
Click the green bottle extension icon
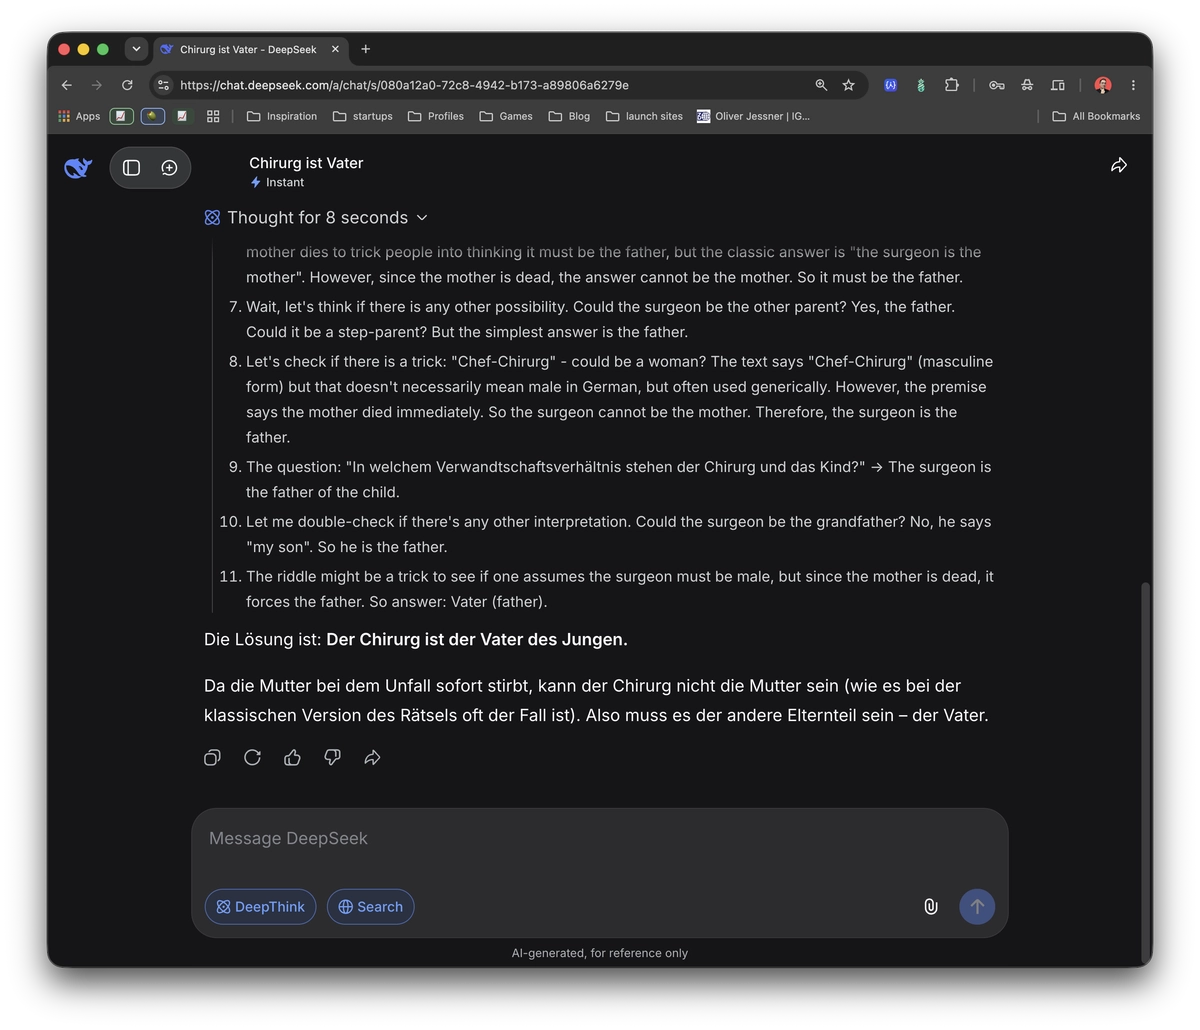point(920,85)
